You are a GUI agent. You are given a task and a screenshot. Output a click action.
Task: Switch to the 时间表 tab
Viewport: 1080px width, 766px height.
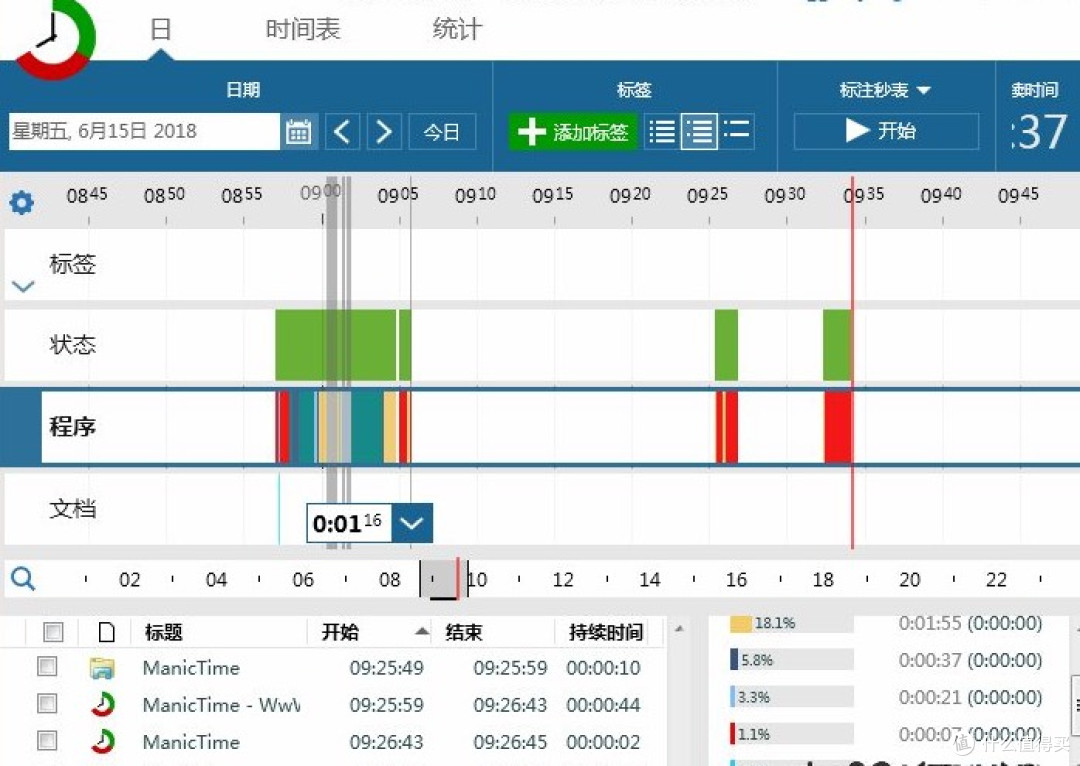[x=301, y=29]
